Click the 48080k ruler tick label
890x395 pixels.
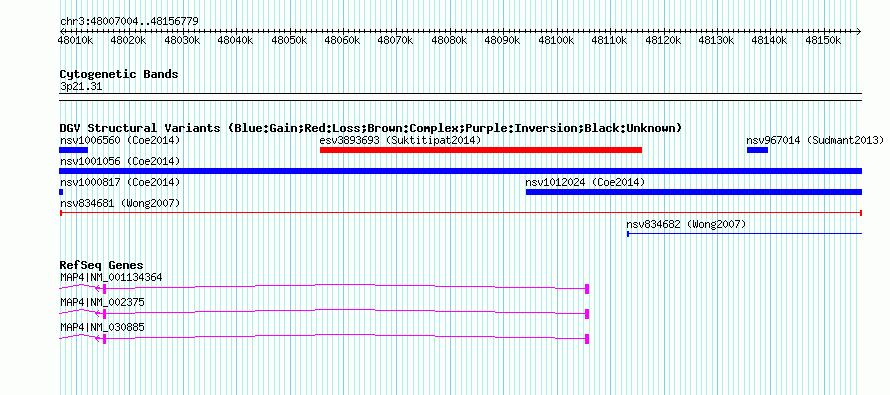tap(450, 40)
